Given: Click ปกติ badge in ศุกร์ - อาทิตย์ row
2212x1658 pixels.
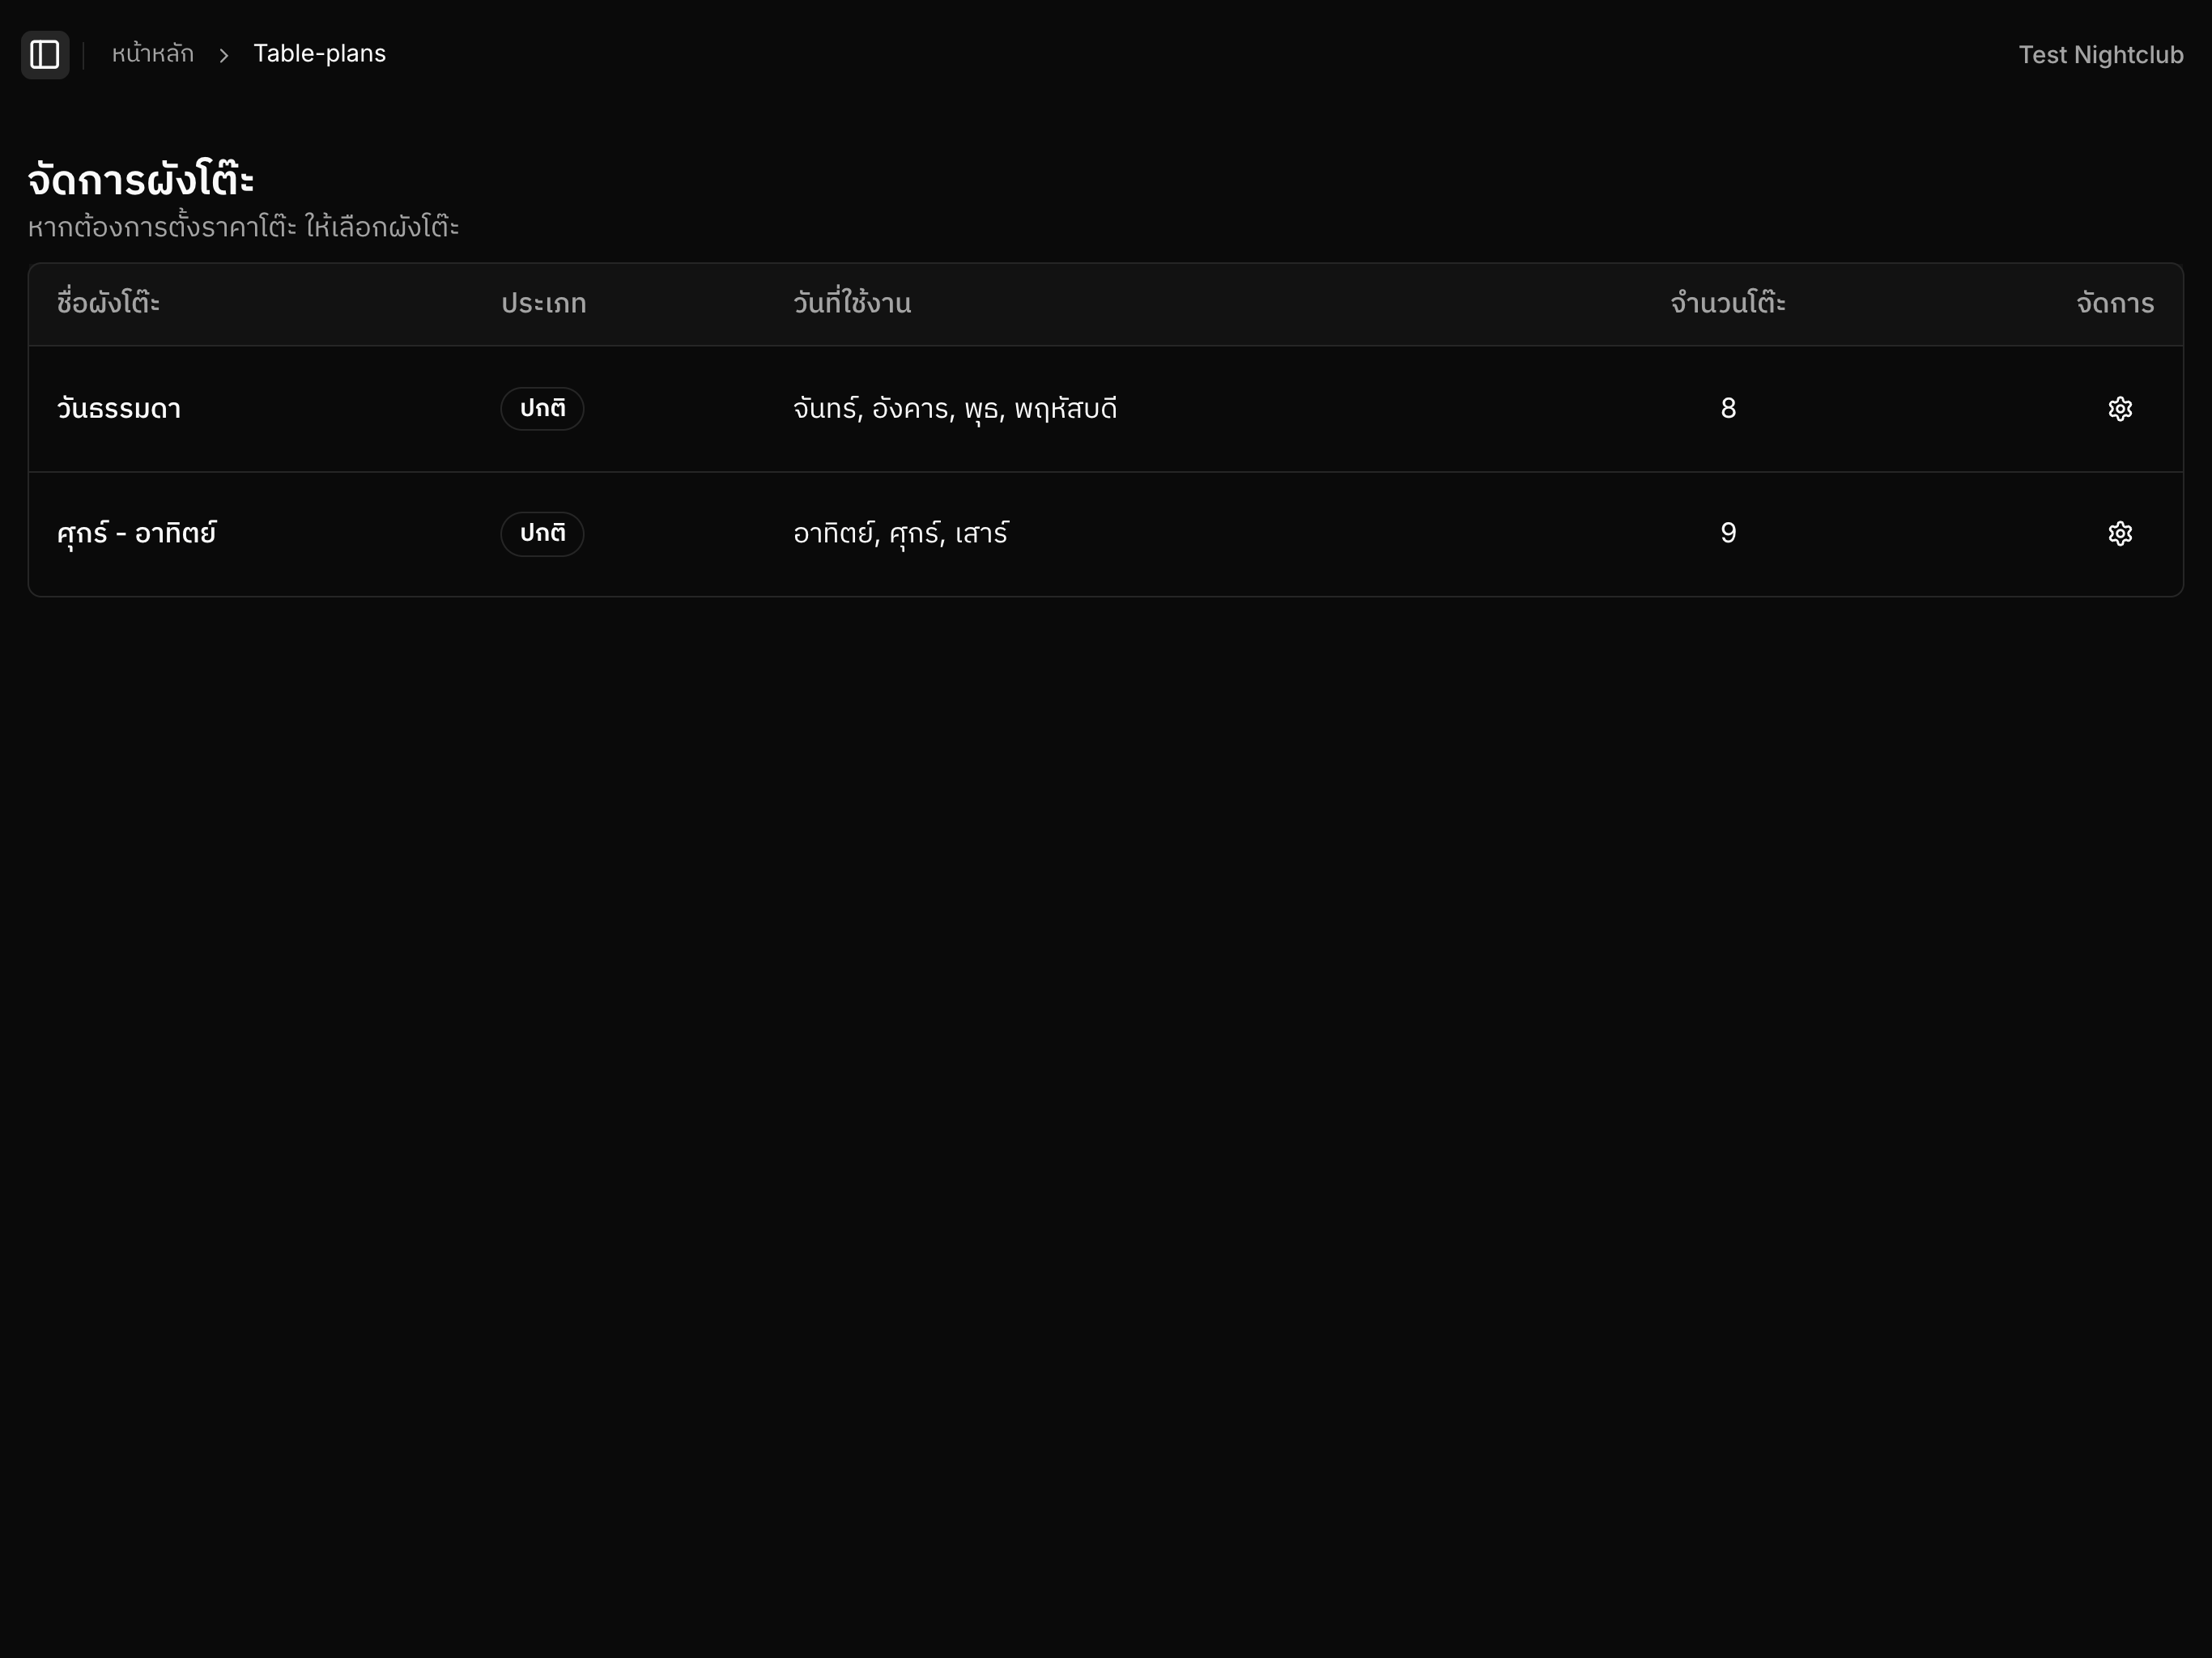Looking at the screenshot, I should click(542, 534).
